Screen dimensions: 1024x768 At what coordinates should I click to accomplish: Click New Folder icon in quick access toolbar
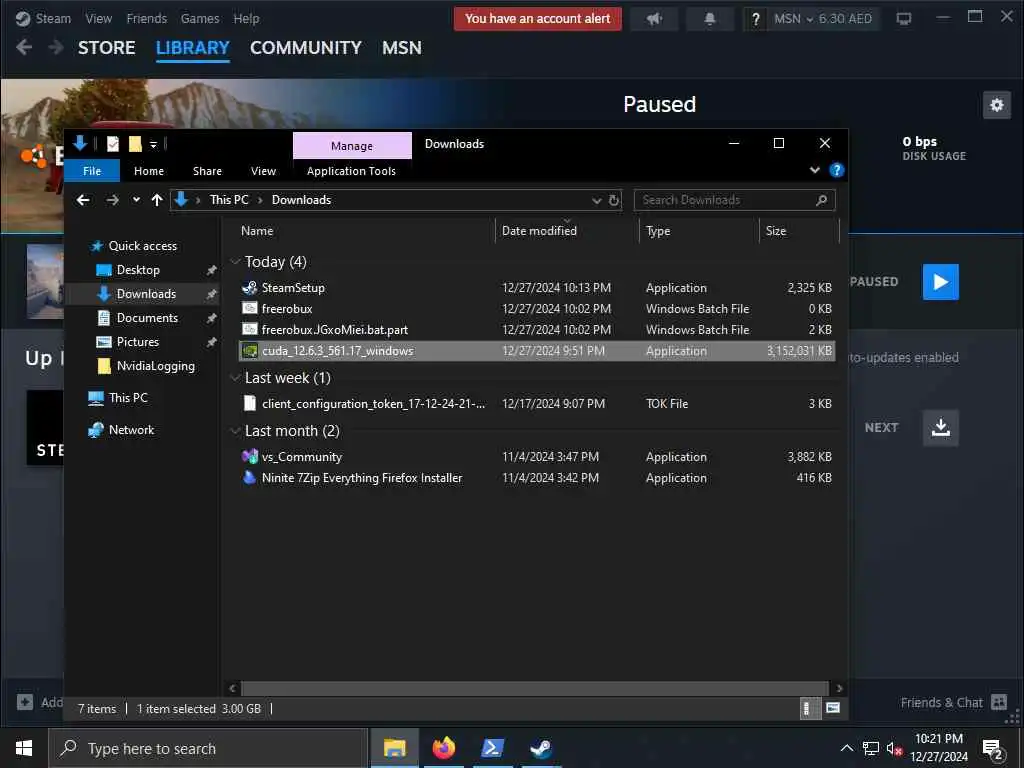[x=135, y=144]
